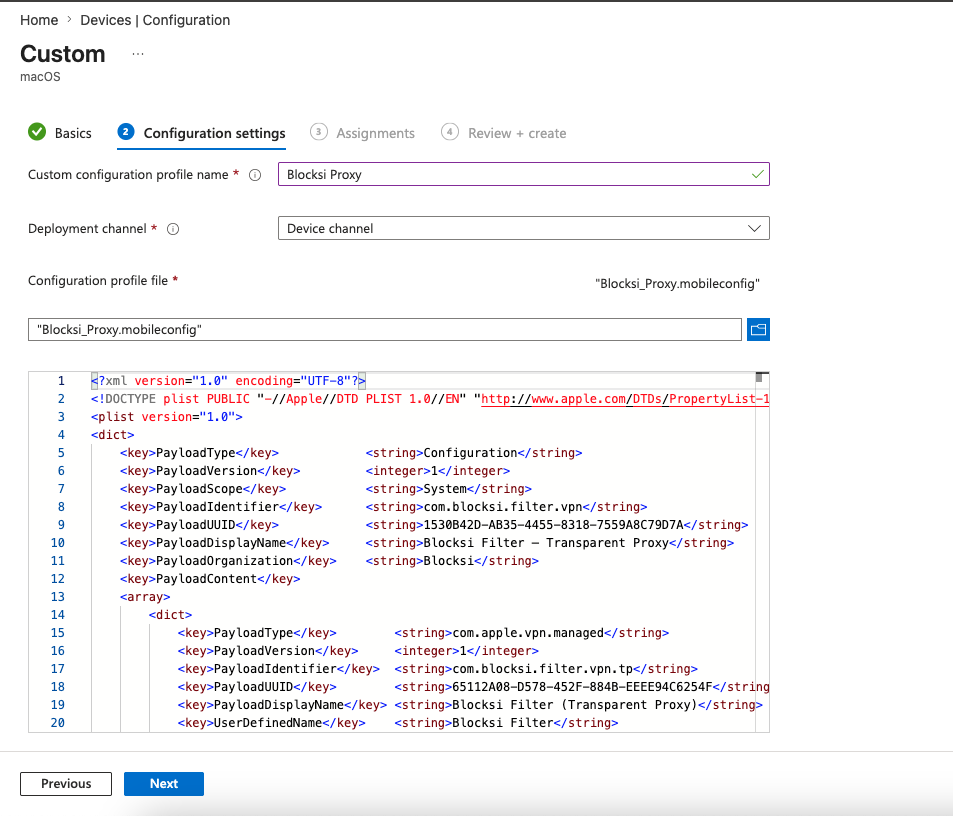Click line number 1 in editor
Viewport: 953px width, 816px height.
61,381
